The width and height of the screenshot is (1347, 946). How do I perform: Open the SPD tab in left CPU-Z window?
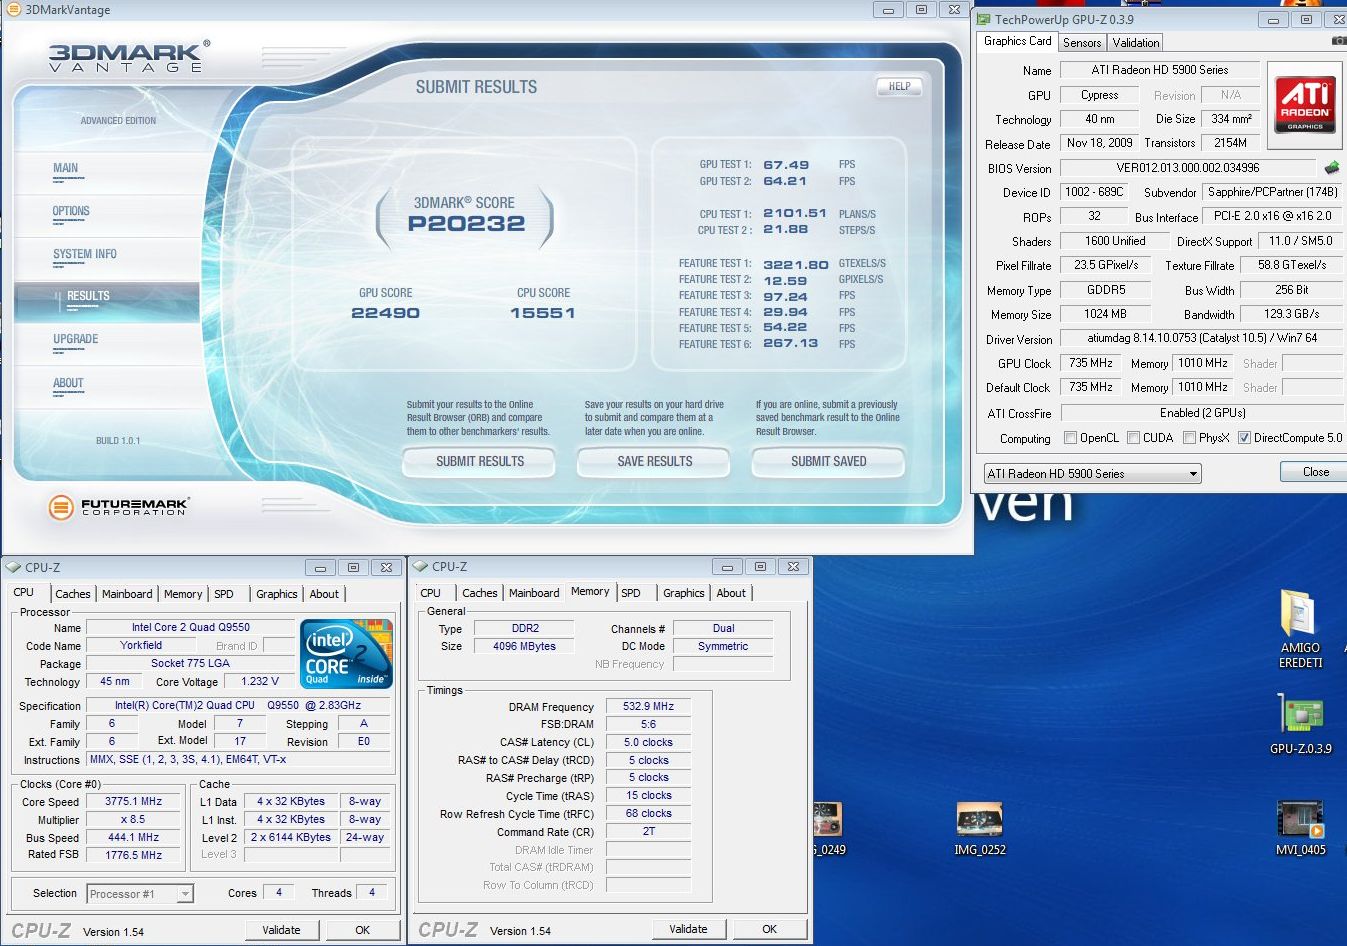click(x=224, y=594)
